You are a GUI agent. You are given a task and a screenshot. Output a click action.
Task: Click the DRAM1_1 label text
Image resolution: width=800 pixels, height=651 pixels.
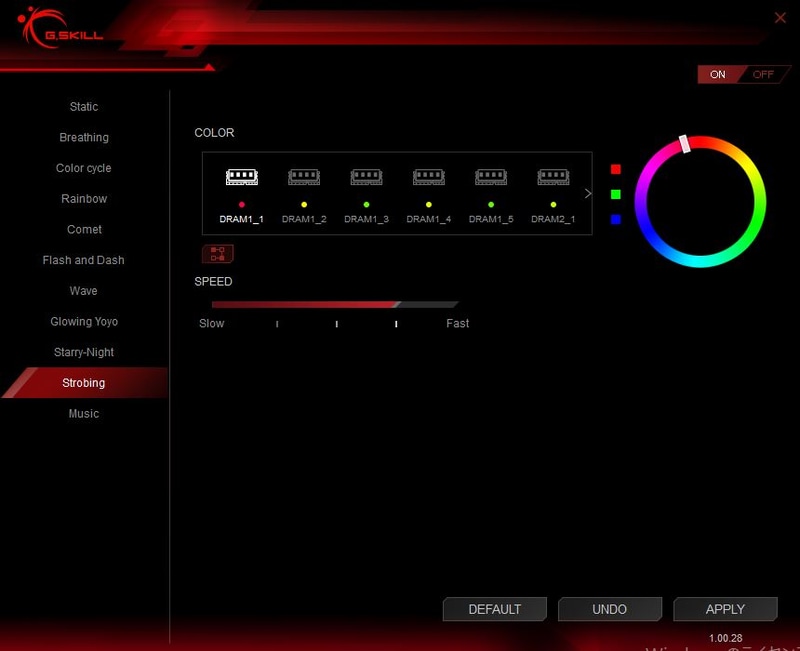(242, 219)
